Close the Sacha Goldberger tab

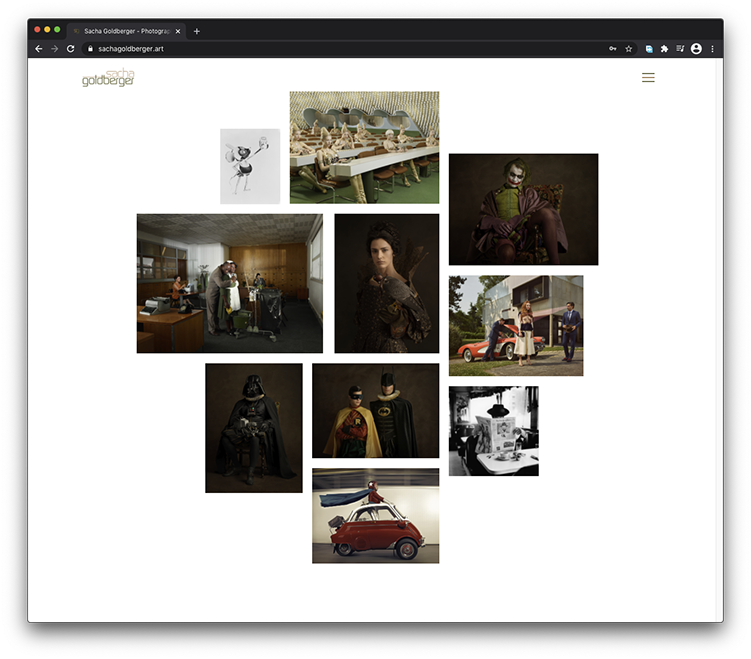178,31
